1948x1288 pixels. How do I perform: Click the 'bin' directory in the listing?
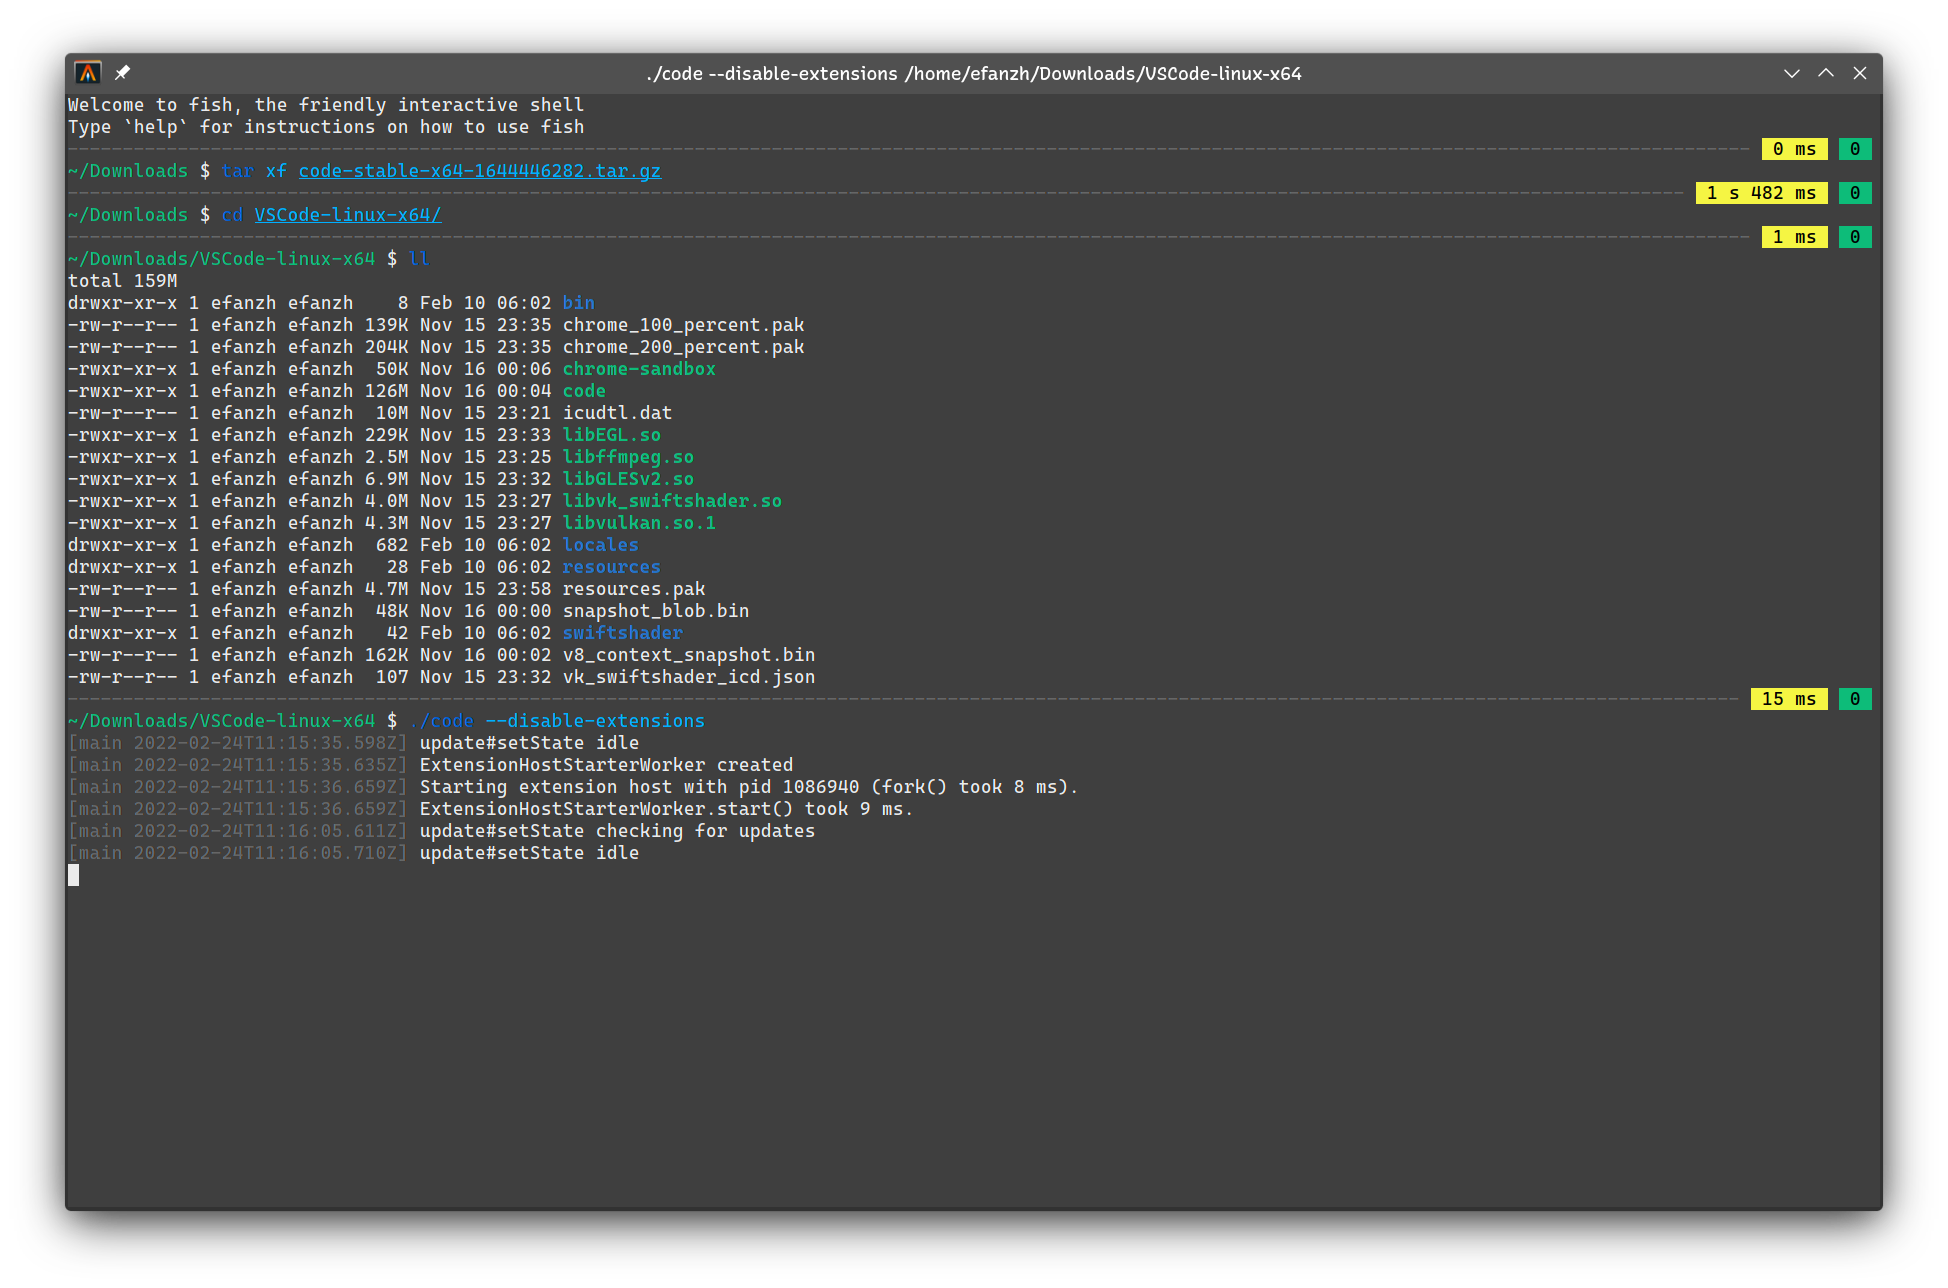(x=578, y=302)
